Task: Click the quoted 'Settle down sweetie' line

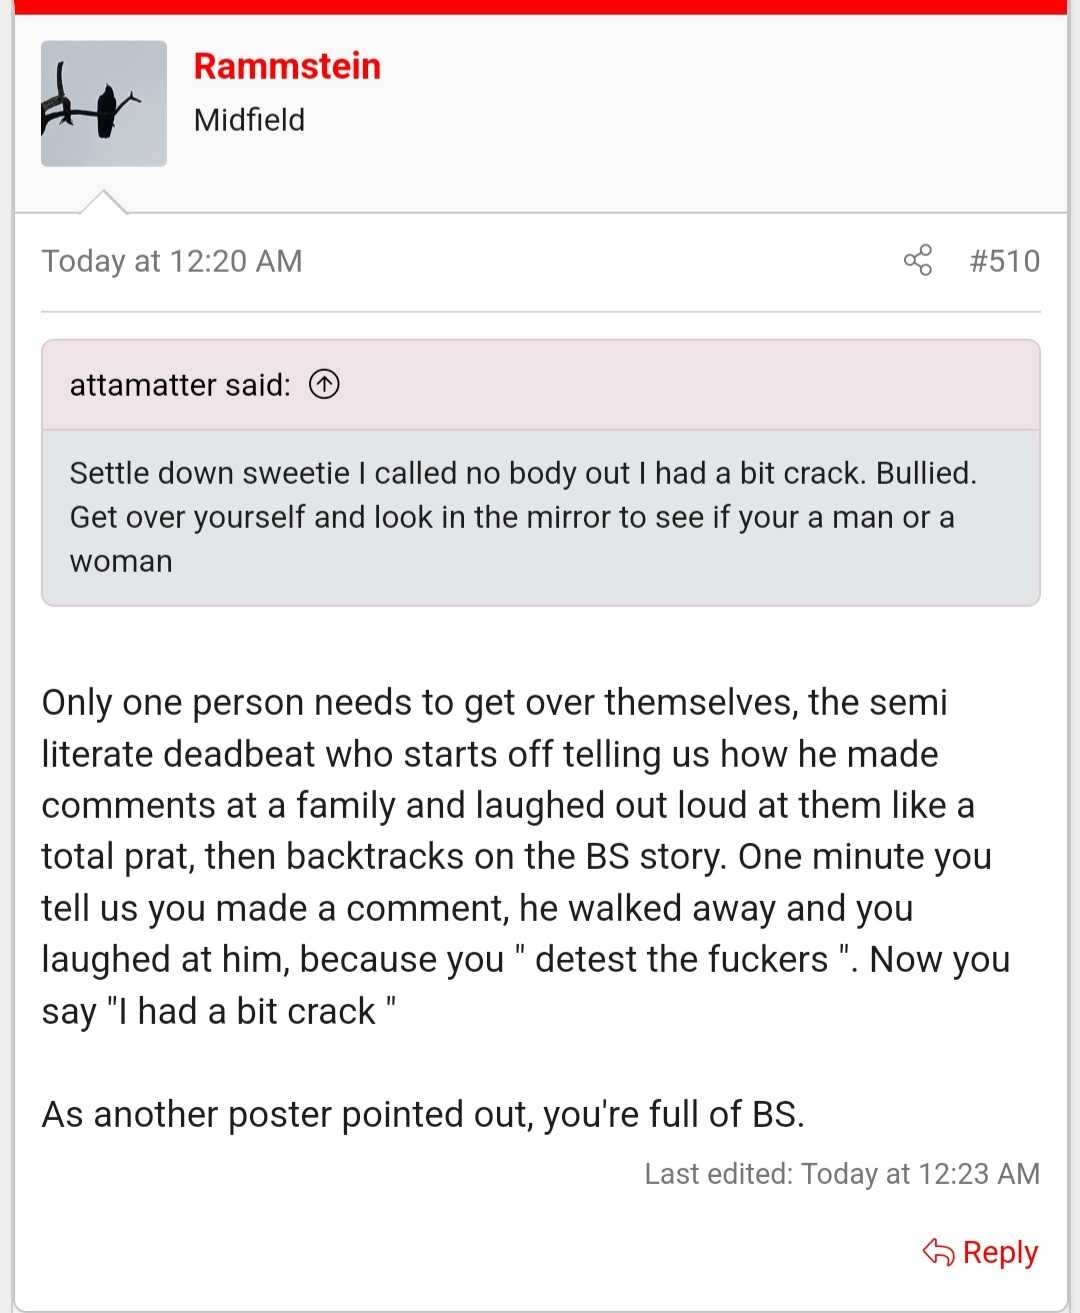Action: pos(523,473)
